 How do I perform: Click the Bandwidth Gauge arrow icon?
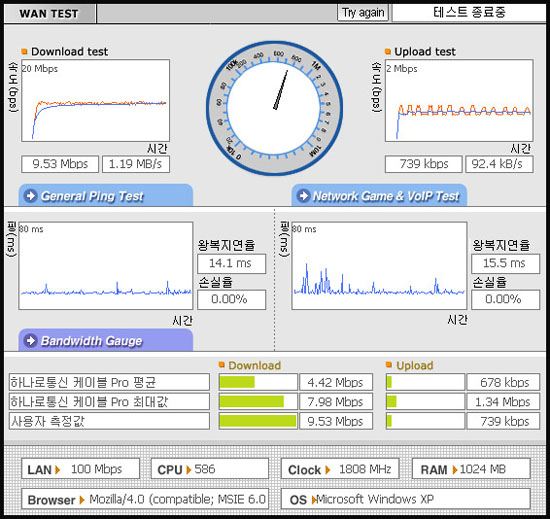pyautogui.click(x=31, y=340)
